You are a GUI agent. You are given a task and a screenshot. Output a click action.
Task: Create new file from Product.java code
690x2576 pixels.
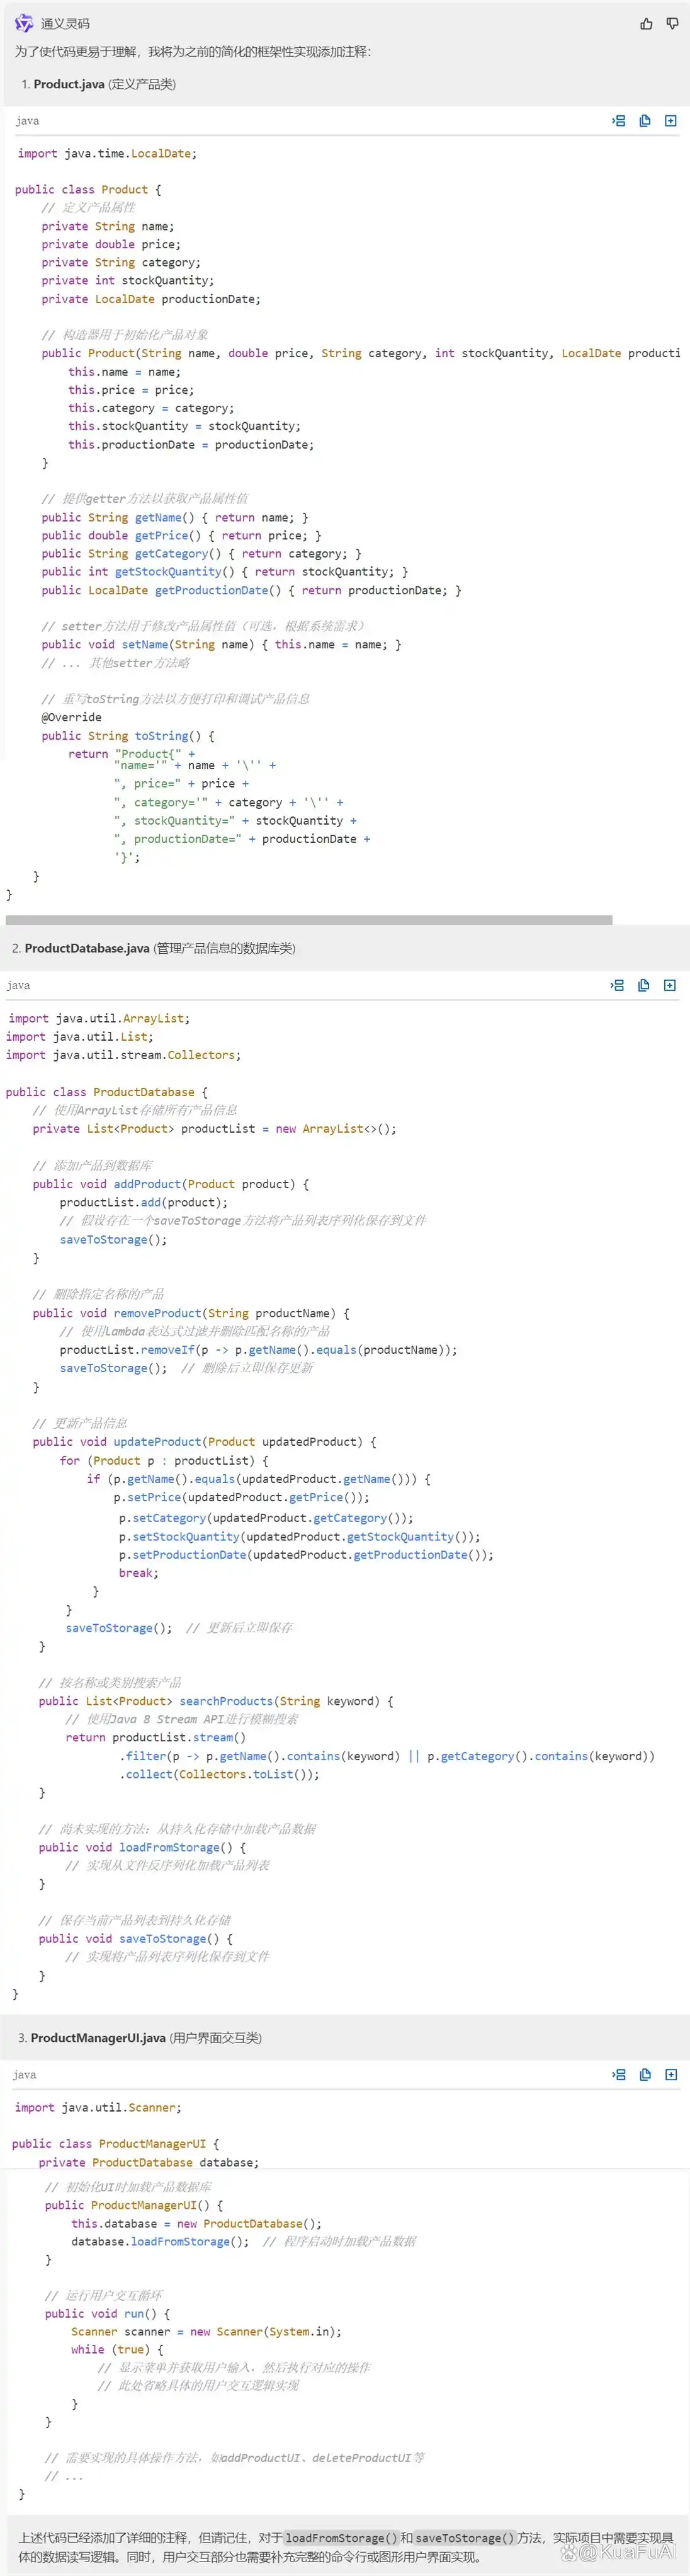671,121
